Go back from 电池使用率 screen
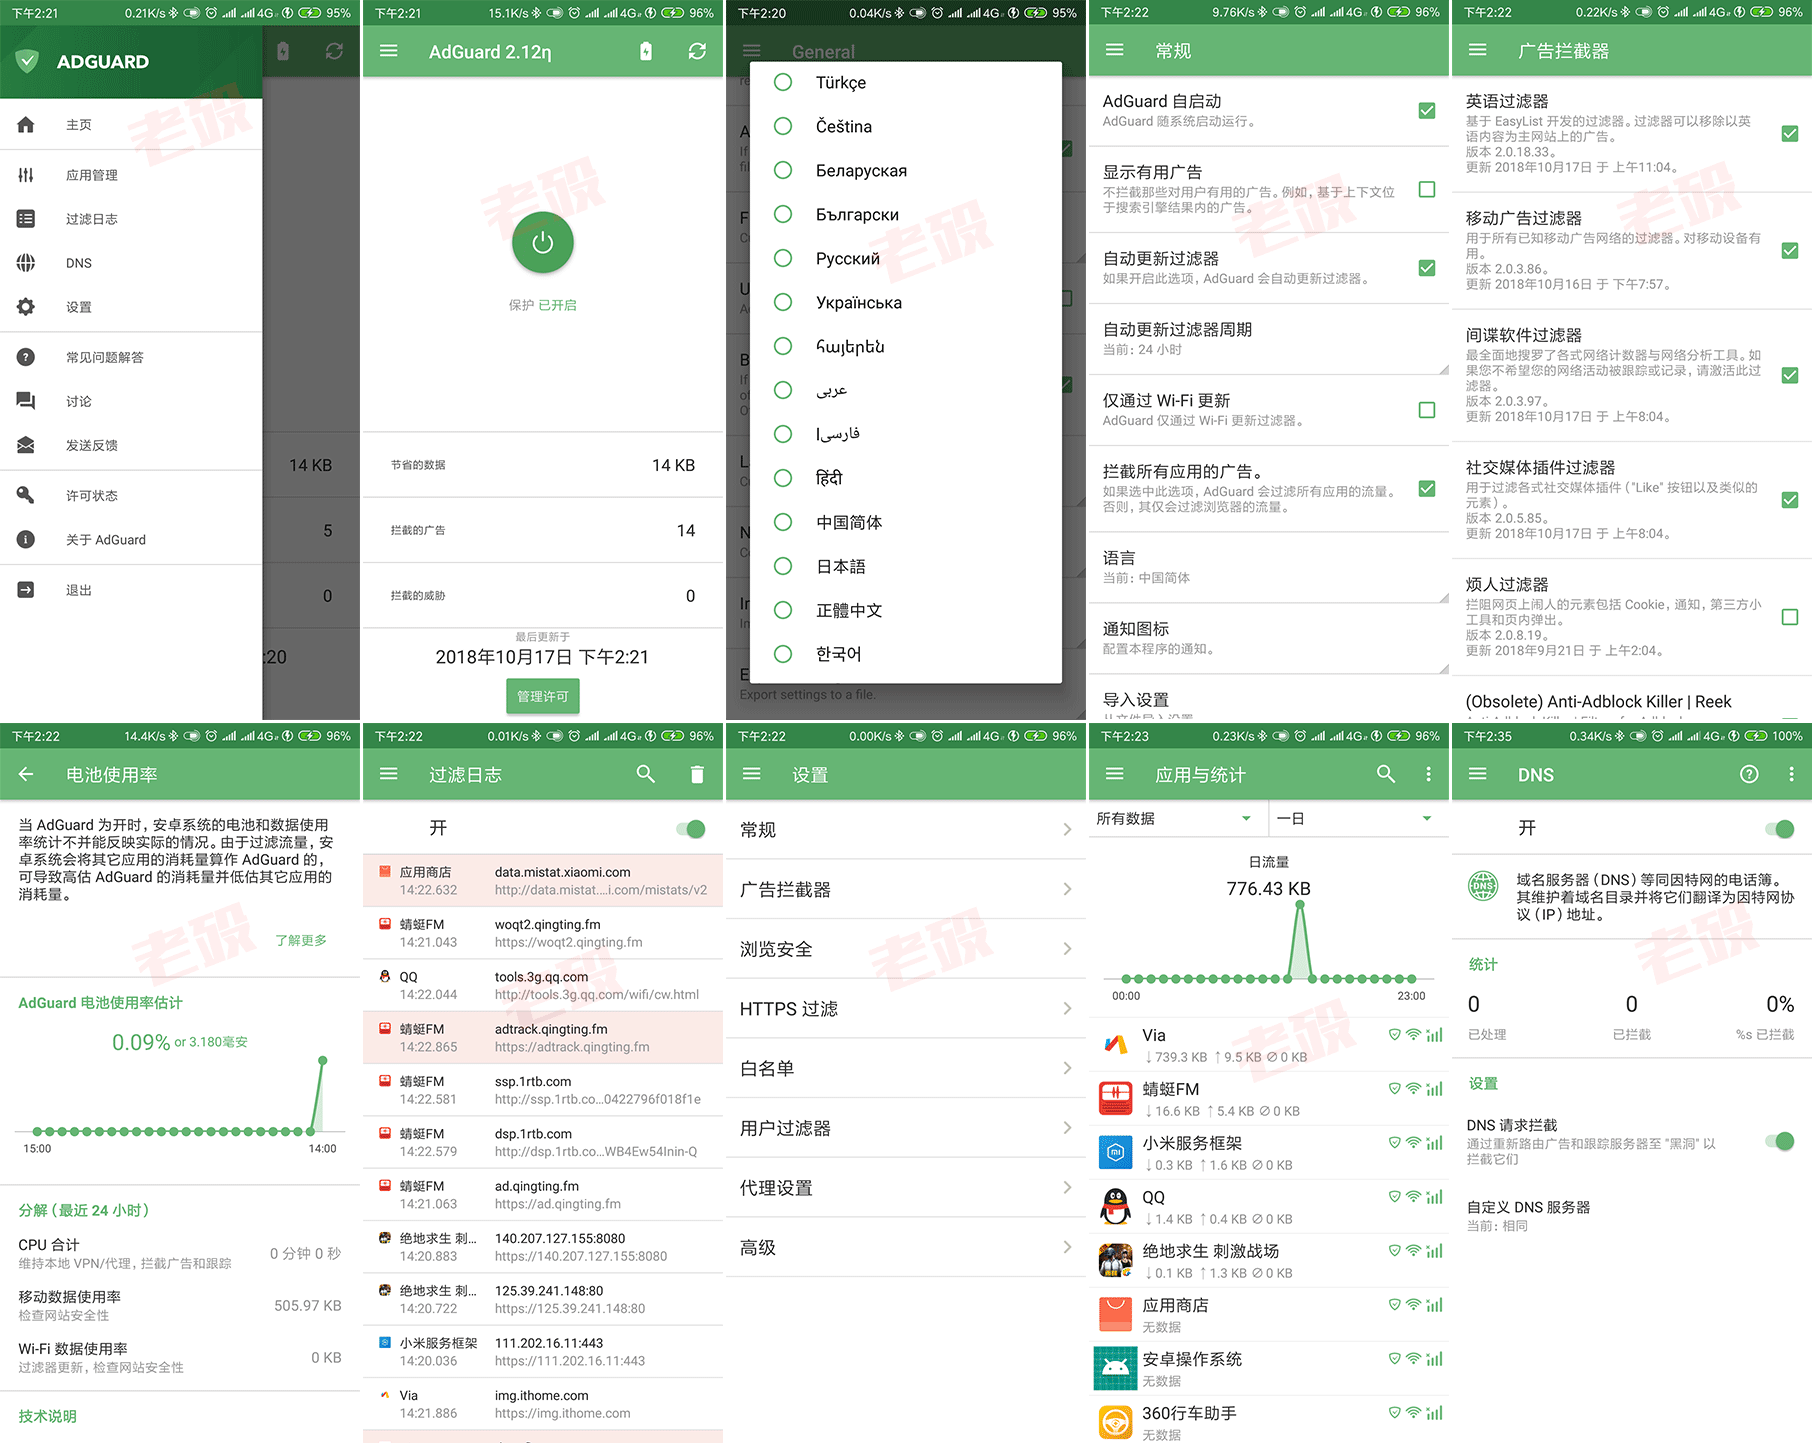 coord(26,774)
